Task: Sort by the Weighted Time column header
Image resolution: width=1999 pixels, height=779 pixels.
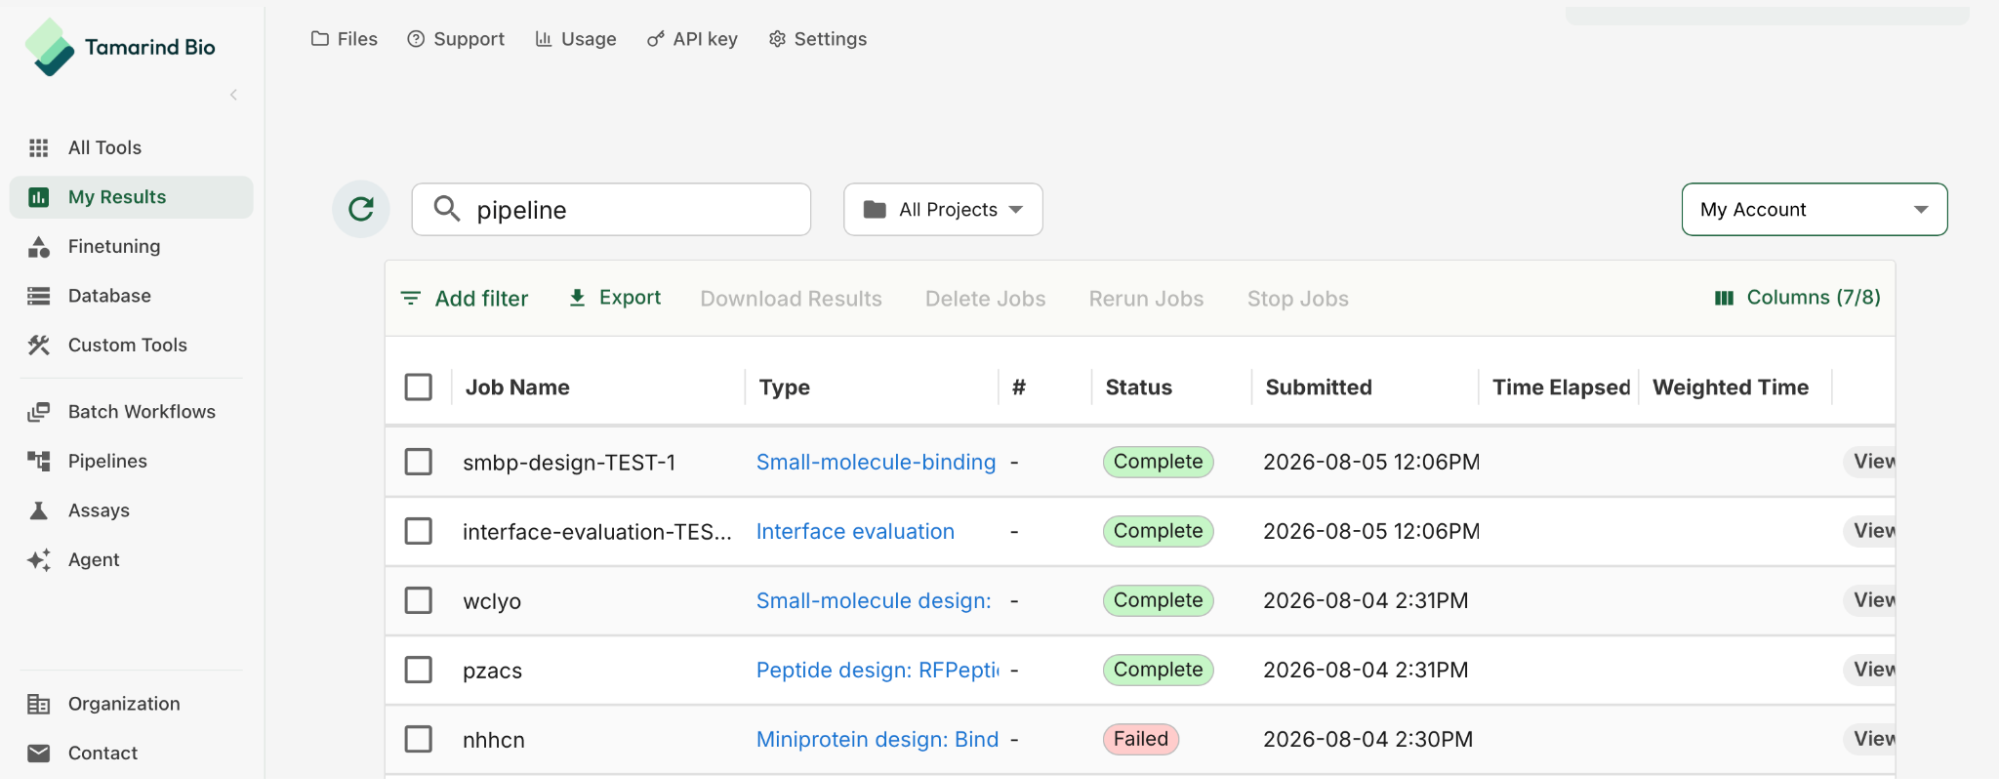Action: click(x=1730, y=387)
